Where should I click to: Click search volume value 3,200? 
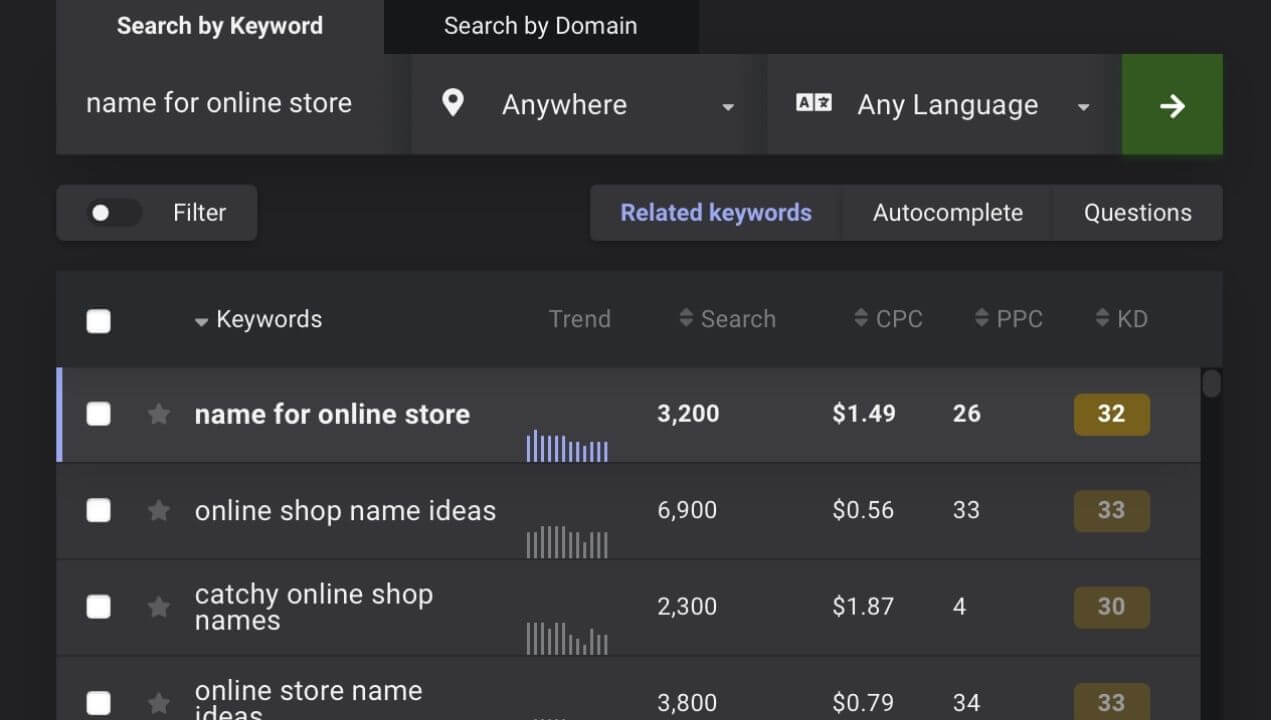(x=688, y=414)
